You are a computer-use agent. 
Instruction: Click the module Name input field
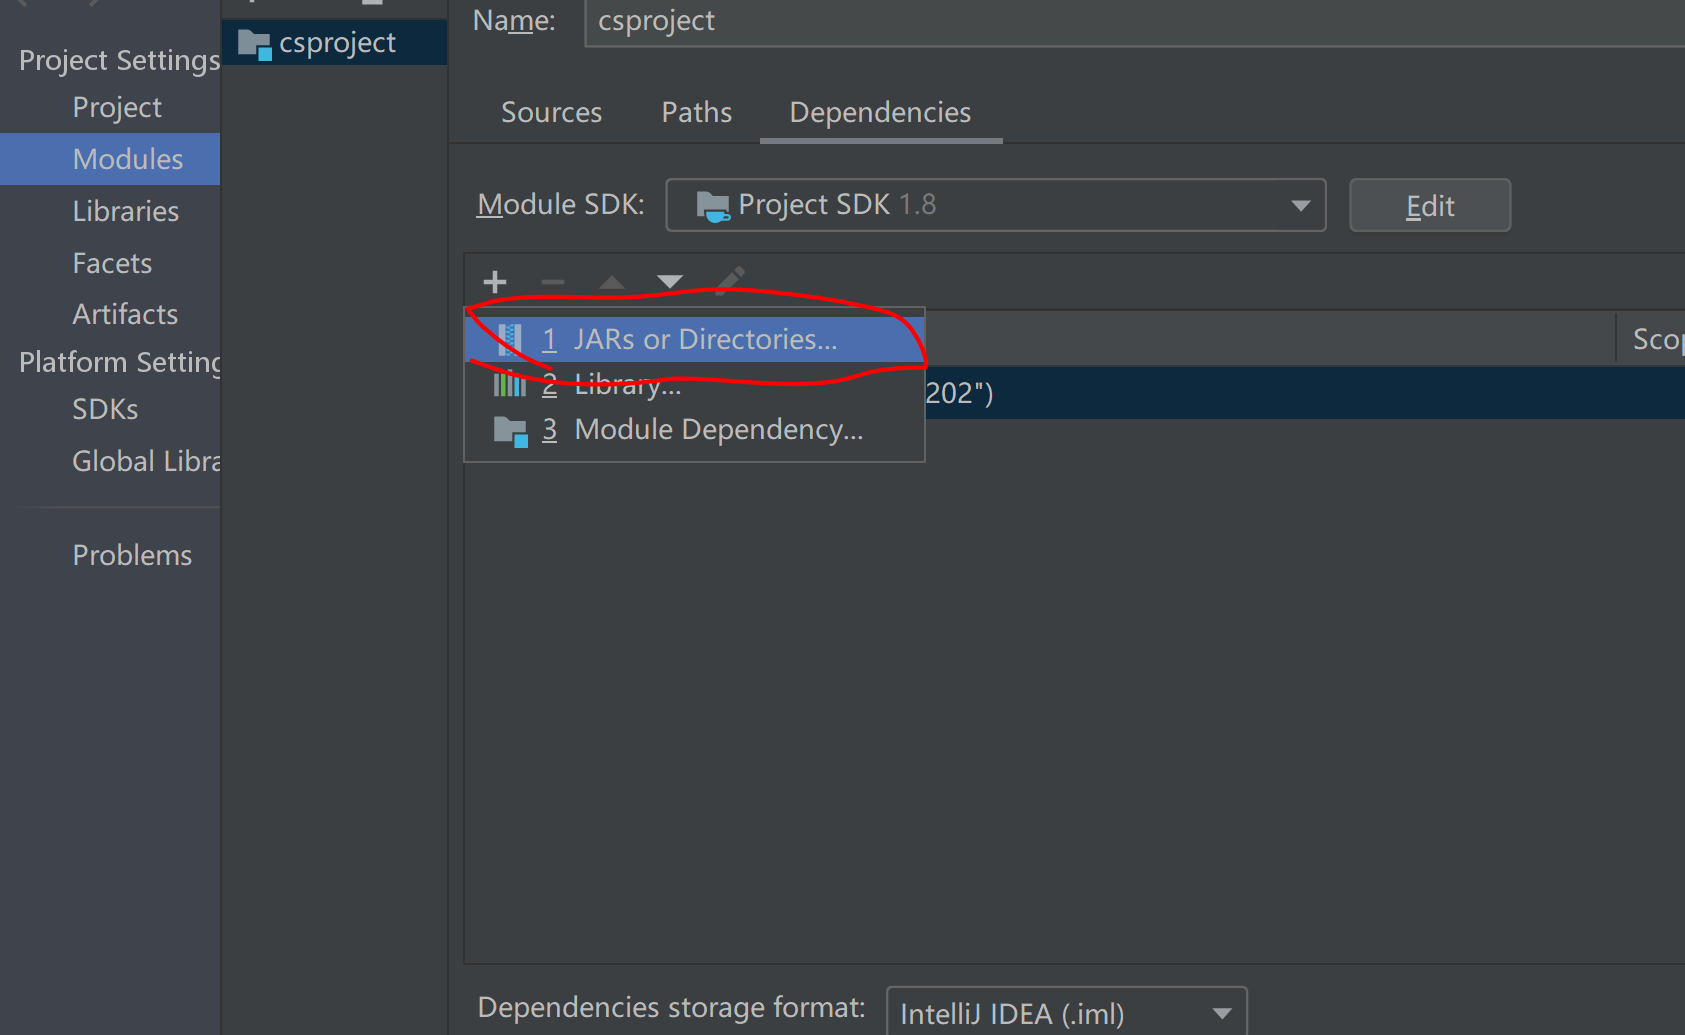(1135, 22)
